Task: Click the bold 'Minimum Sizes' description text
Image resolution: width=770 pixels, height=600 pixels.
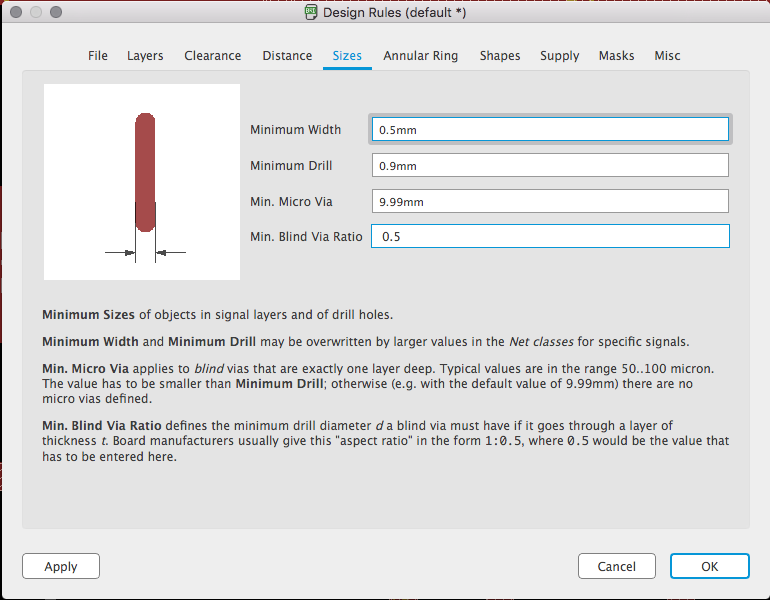Action: (x=88, y=314)
